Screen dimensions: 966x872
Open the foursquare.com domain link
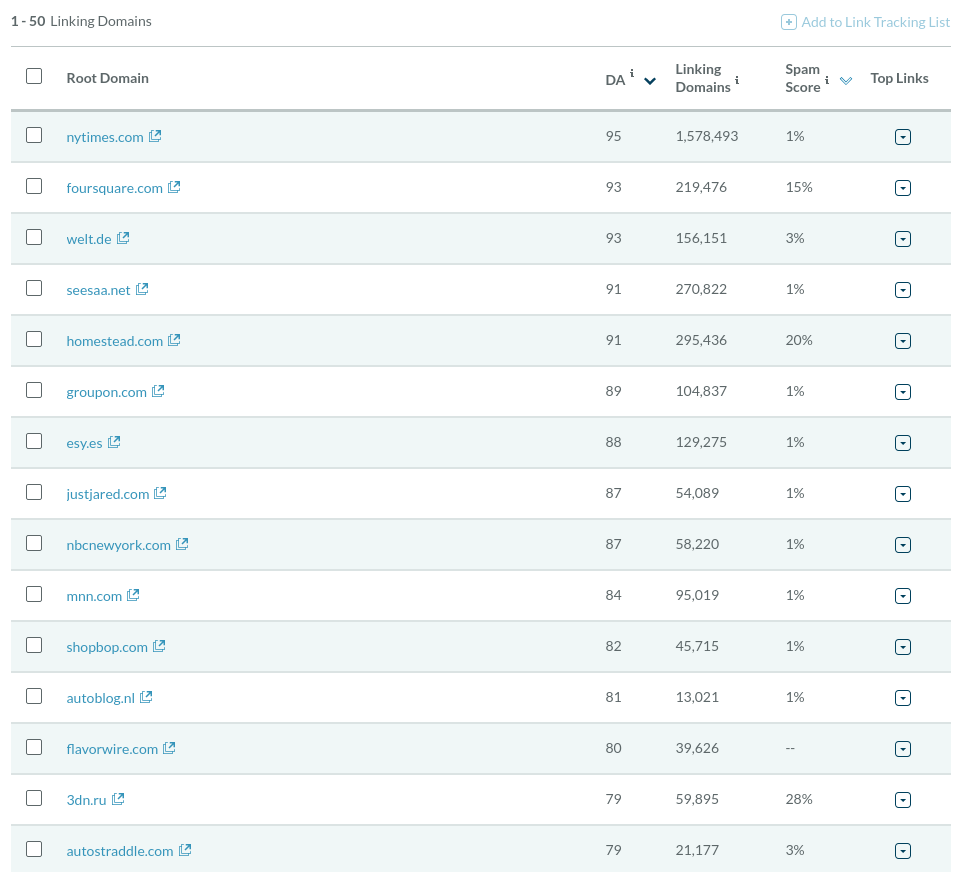[115, 188]
